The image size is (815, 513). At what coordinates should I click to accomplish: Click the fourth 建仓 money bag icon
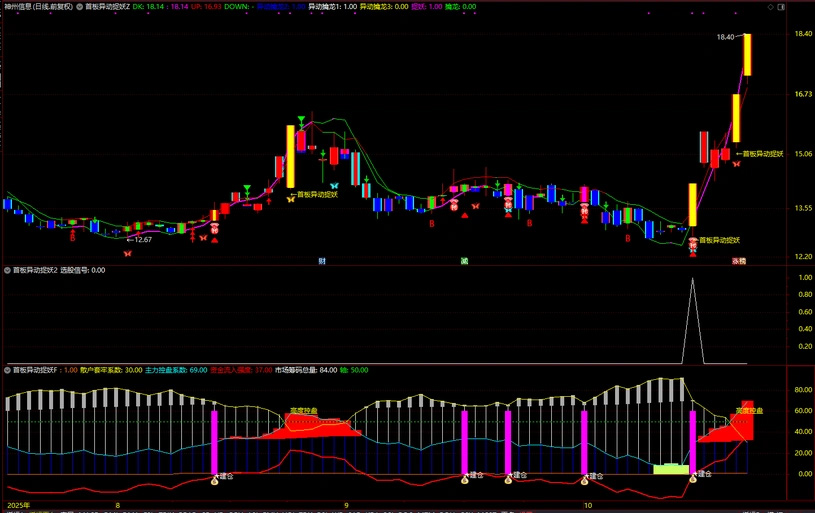click(x=584, y=481)
